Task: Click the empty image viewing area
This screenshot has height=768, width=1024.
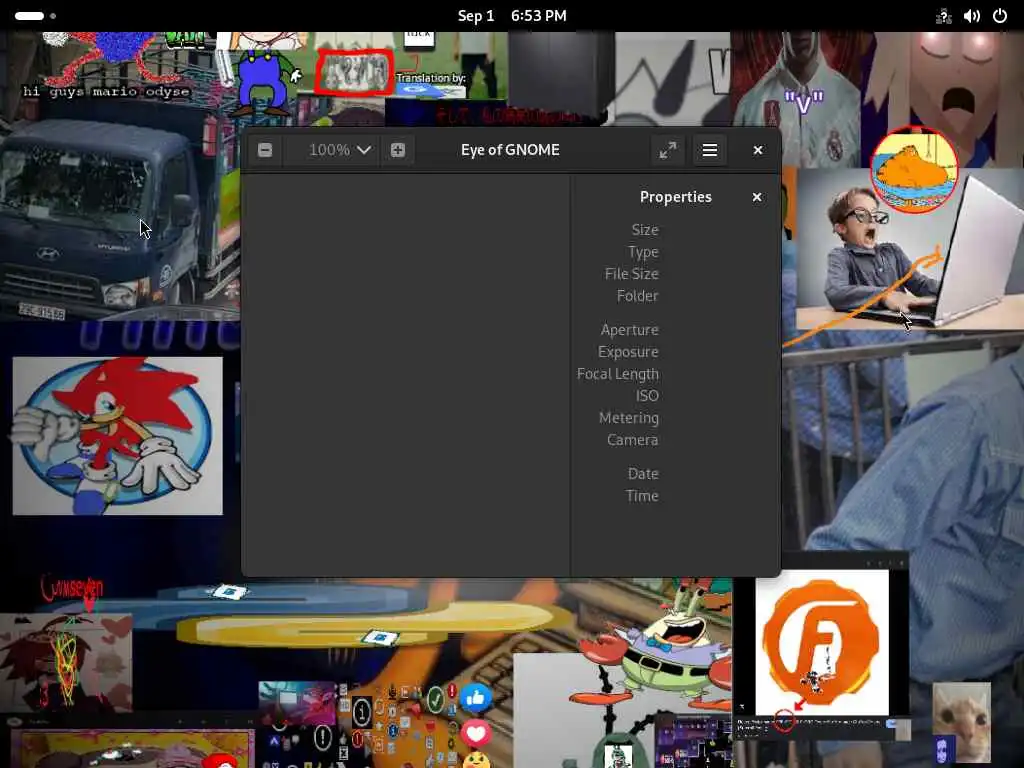Action: point(406,376)
